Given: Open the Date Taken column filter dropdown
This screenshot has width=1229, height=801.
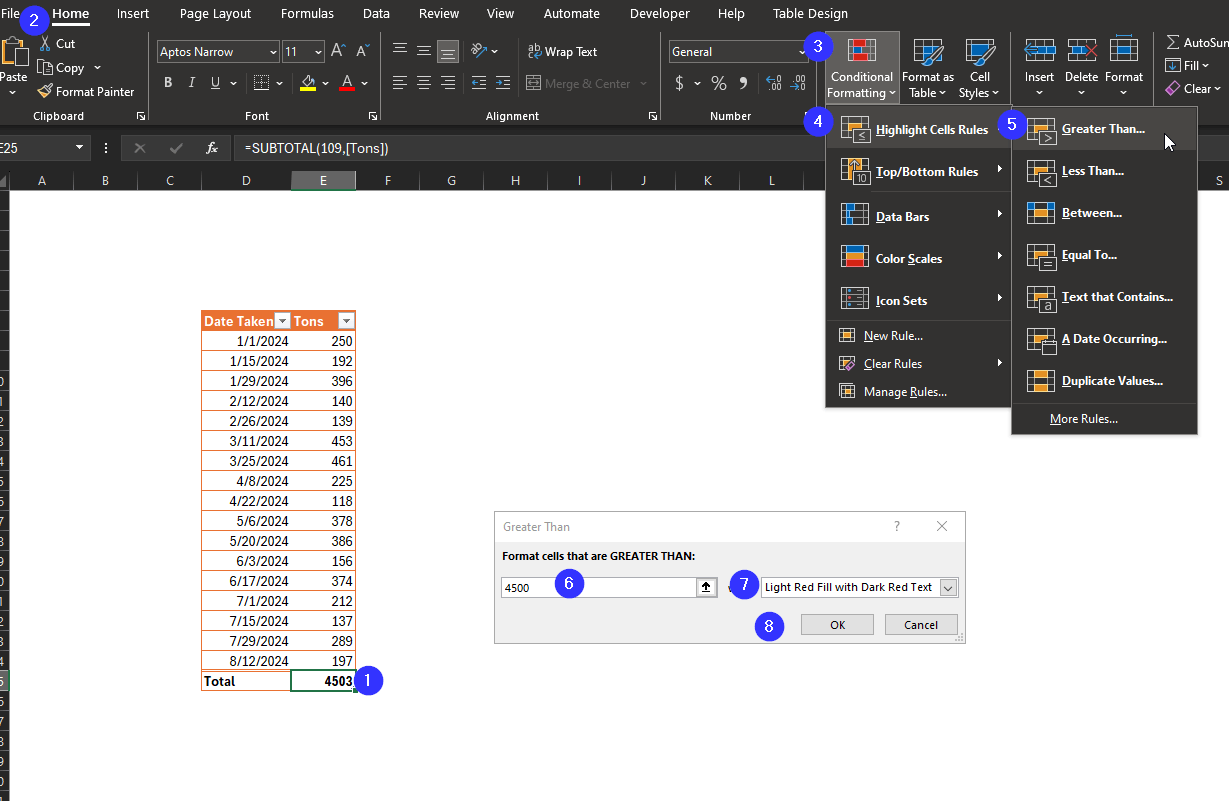Looking at the screenshot, I should [x=282, y=321].
